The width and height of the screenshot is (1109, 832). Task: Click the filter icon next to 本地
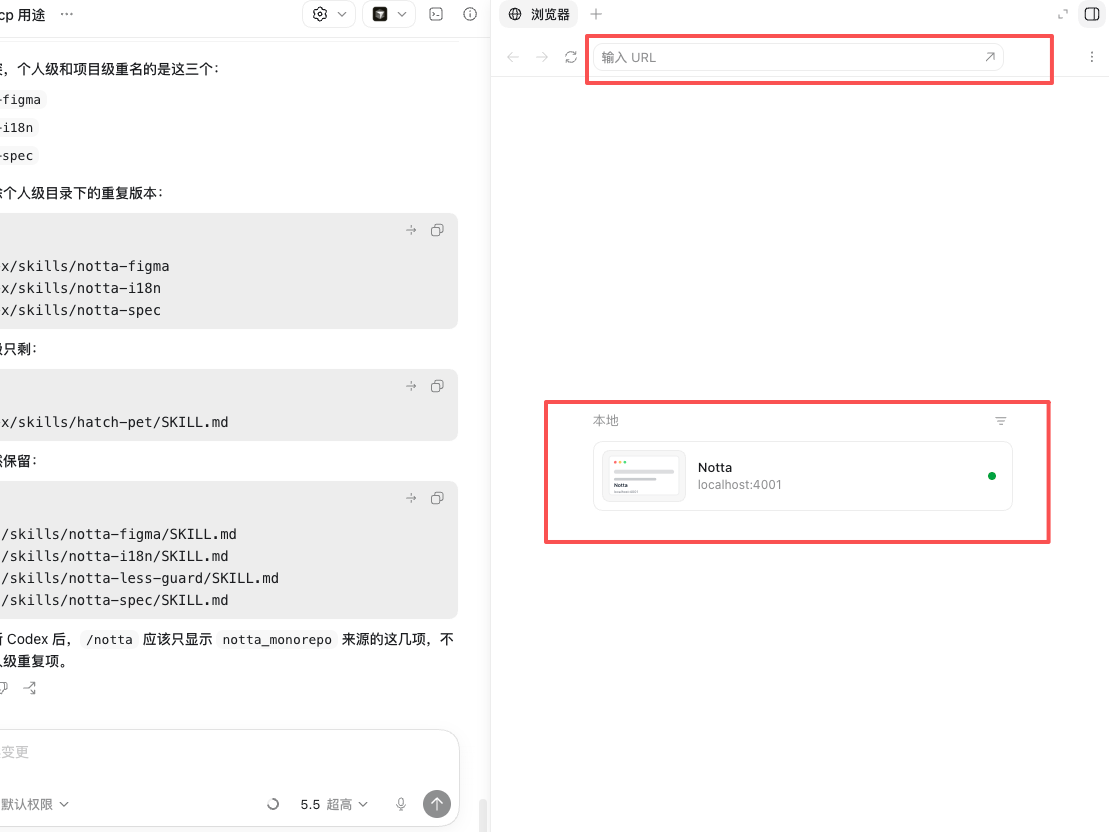click(x=1001, y=421)
